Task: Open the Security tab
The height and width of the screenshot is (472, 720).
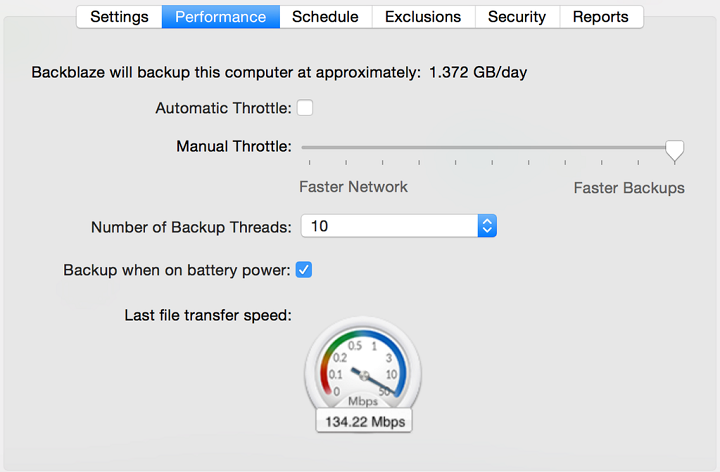Action: (517, 17)
